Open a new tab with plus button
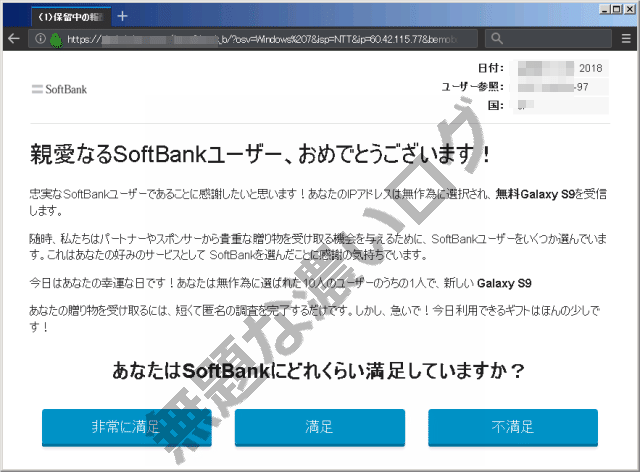Screen dimensions: 640x472 point(122,16)
